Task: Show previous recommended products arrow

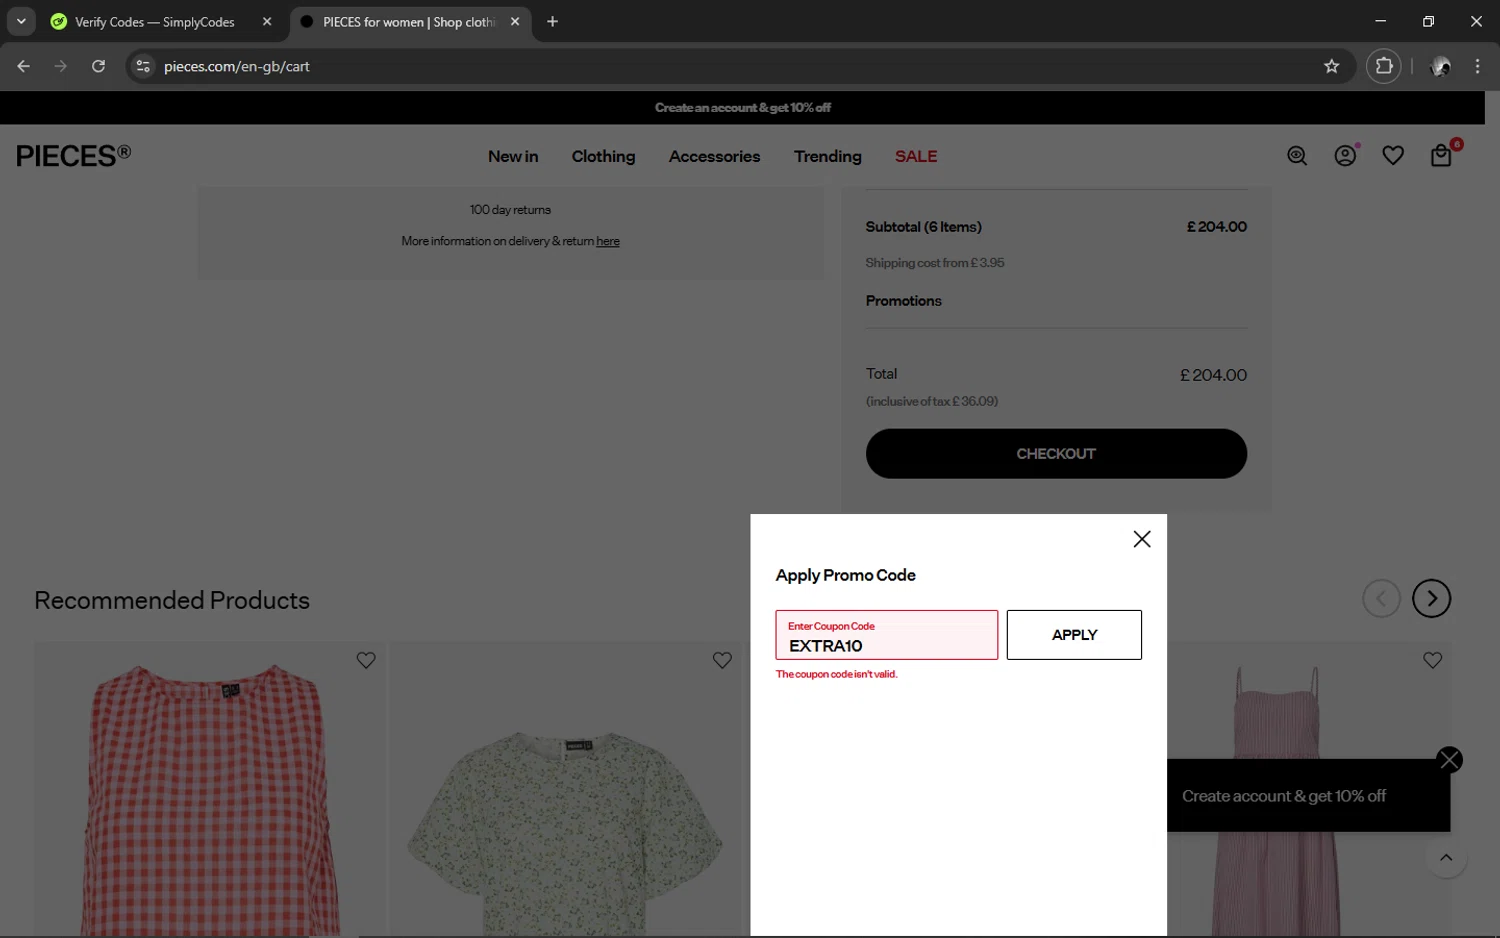Action: click(1381, 599)
